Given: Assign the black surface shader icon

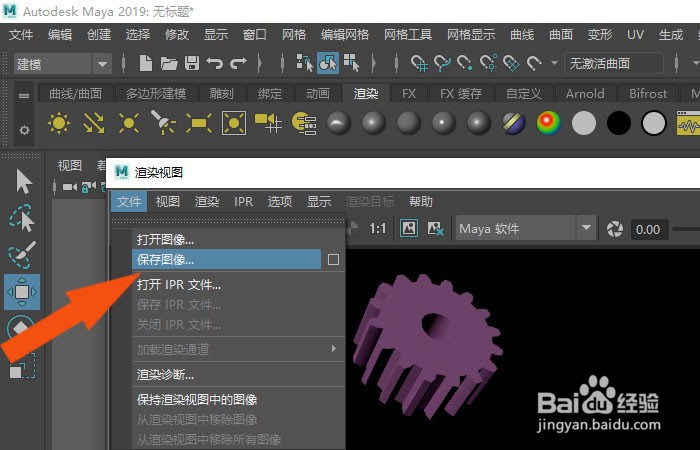Looking at the screenshot, I should (x=619, y=123).
